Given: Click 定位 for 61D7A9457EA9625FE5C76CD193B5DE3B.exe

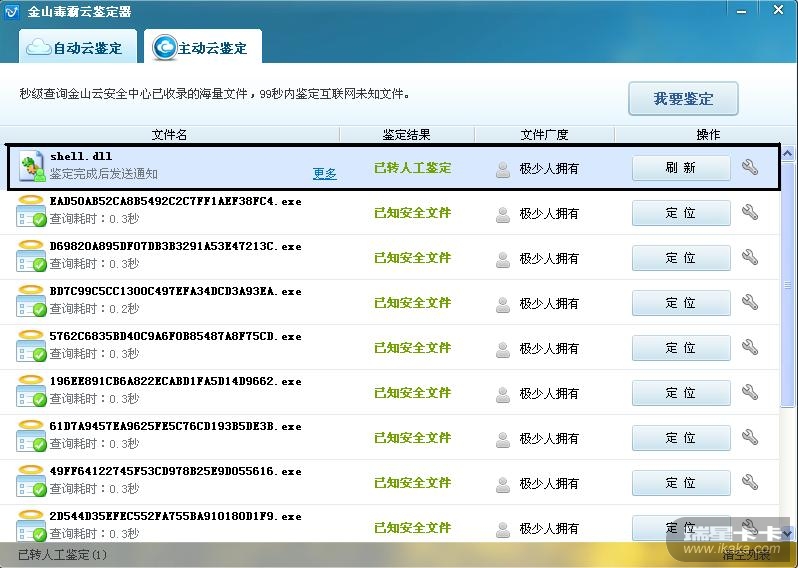Looking at the screenshot, I should tap(681, 438).
